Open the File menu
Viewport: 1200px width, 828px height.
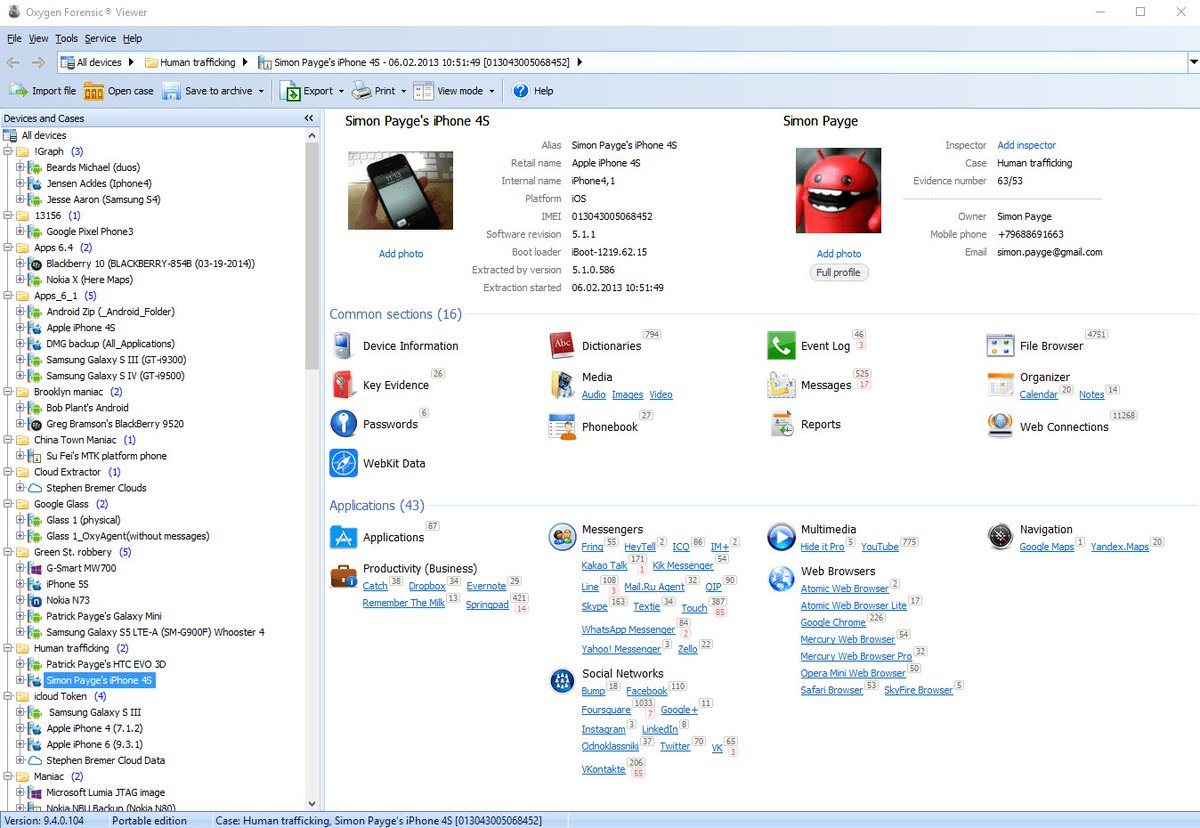(14, 38)
